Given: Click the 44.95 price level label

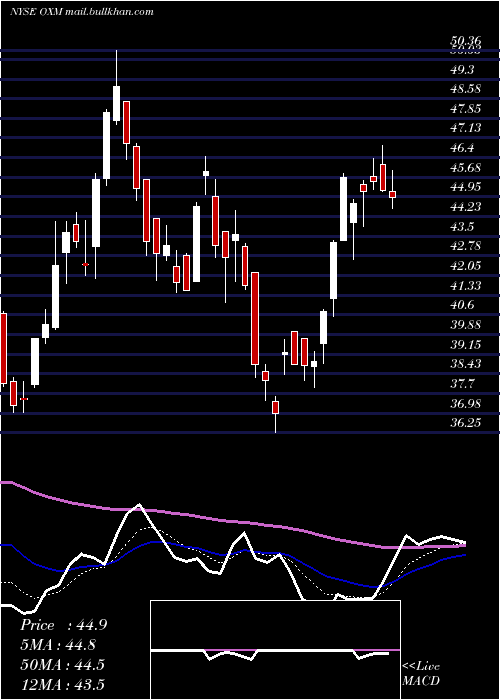Looking at the screenshot, I should tap(465, 186).
